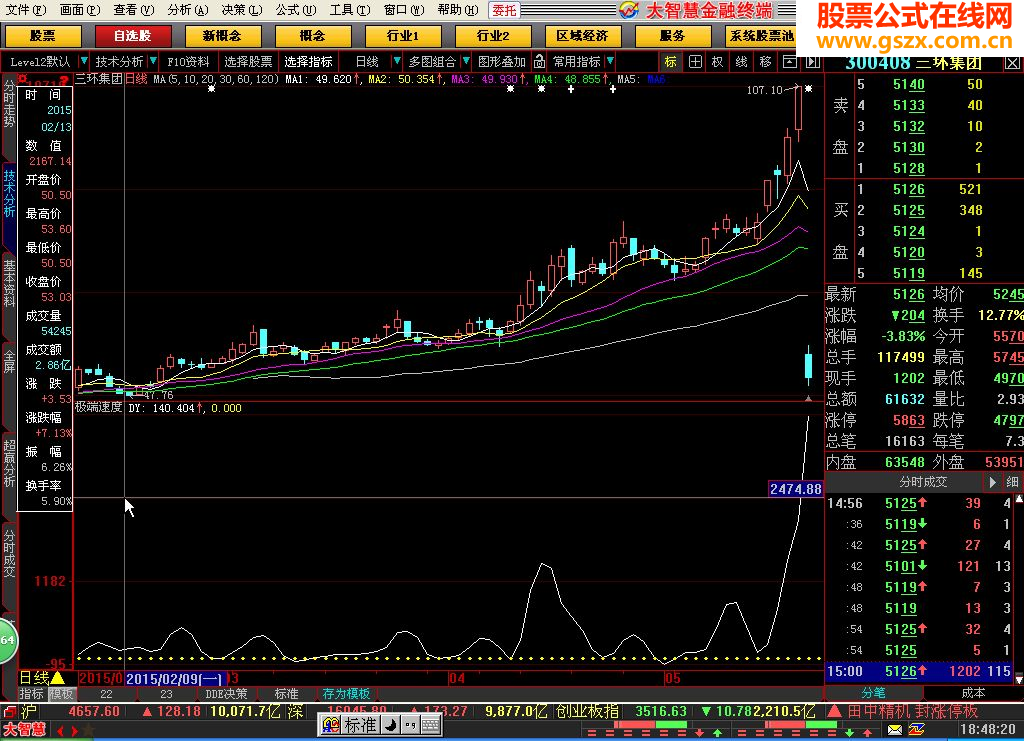Select the 模板 bottom tab
Screen dimensions: 1024x741
(61, 693)
